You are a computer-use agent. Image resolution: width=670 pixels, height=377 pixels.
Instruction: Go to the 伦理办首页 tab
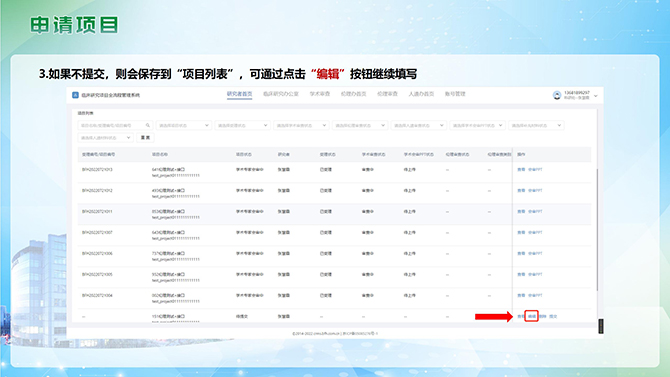pos(353,94)
